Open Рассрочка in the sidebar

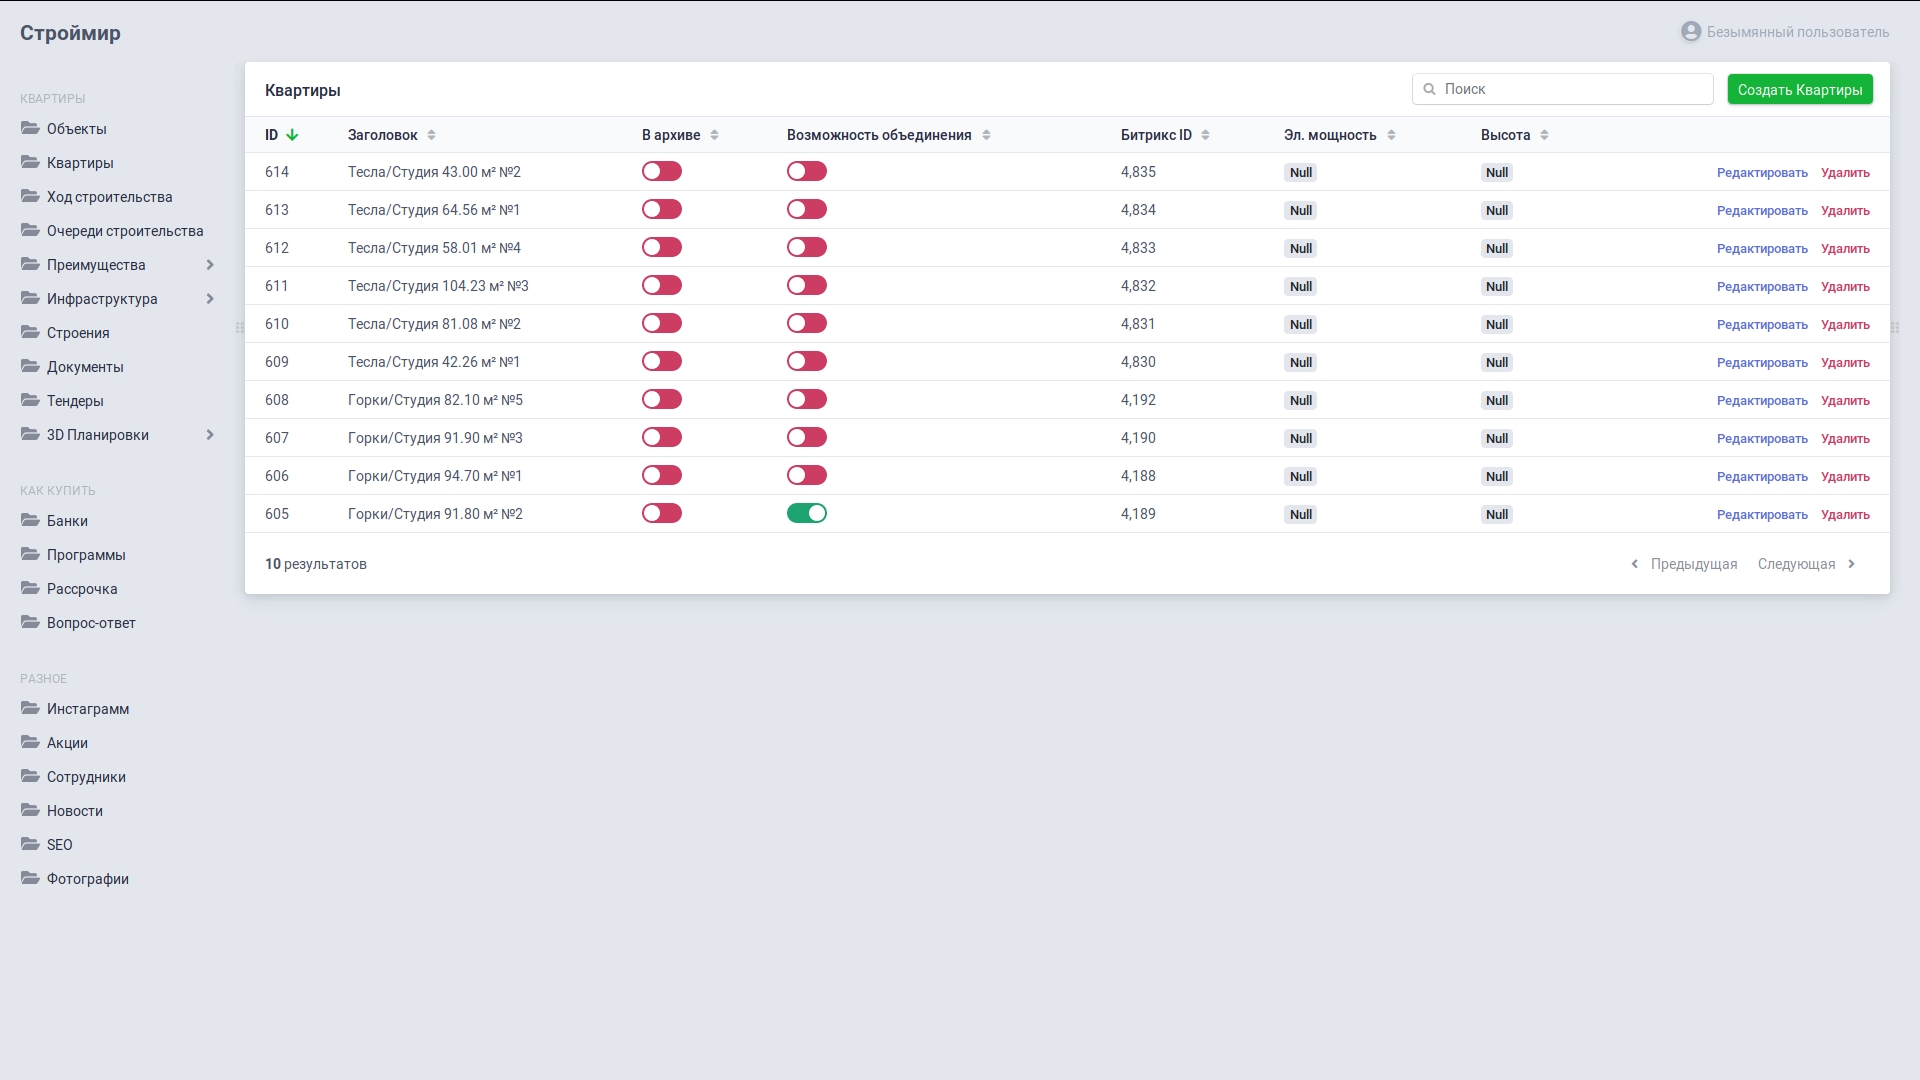click(x=82, y=589)
